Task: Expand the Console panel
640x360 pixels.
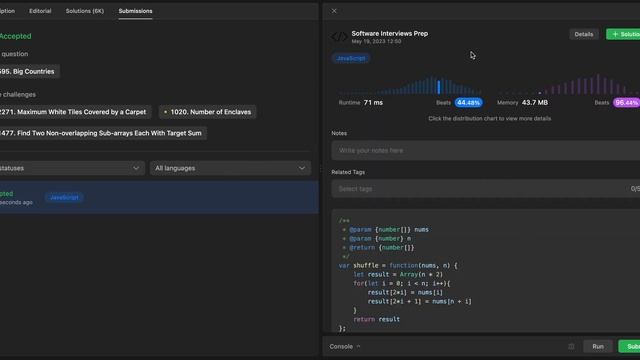Action: pyautogui.click(x=345, y=347)
